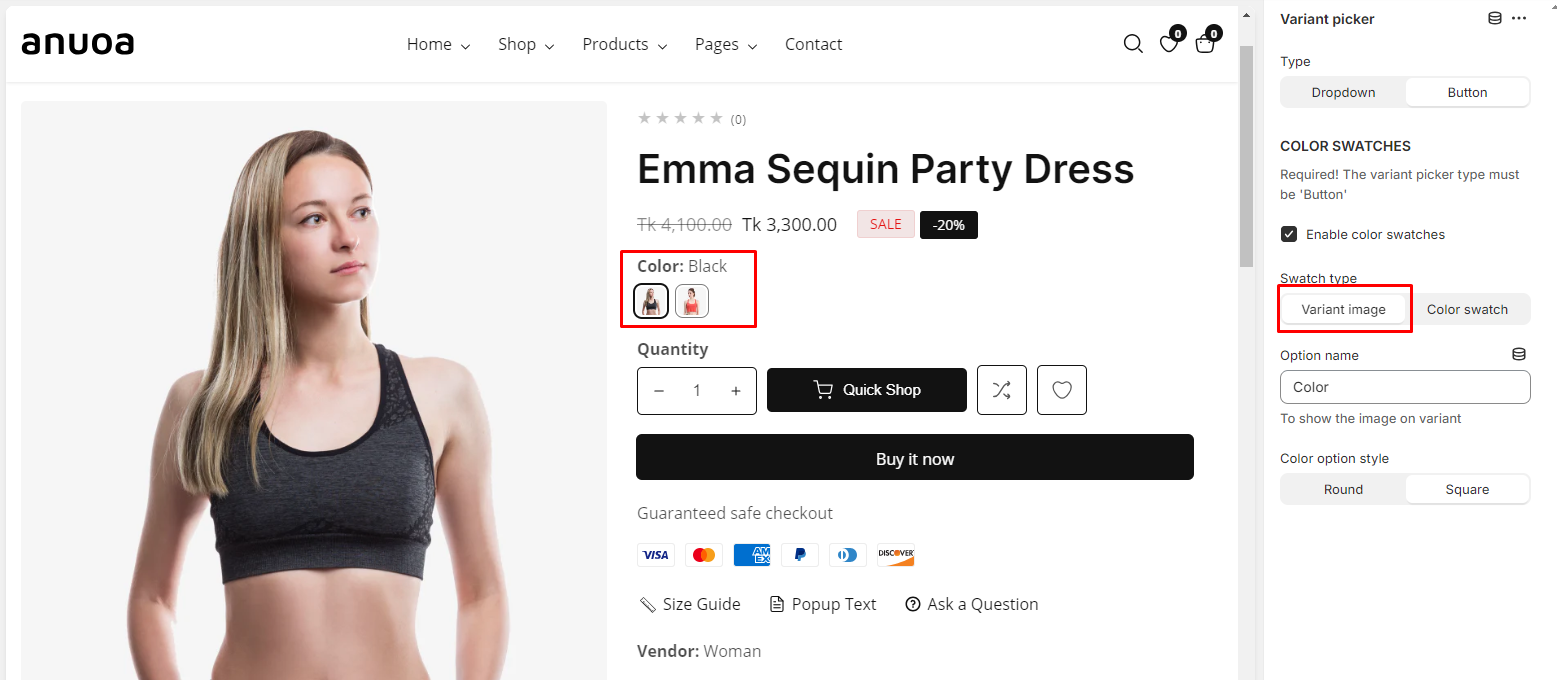Set variant picker type to Dropdown
Viewport: 1557px width, 680px height.
pos(1343,92)
